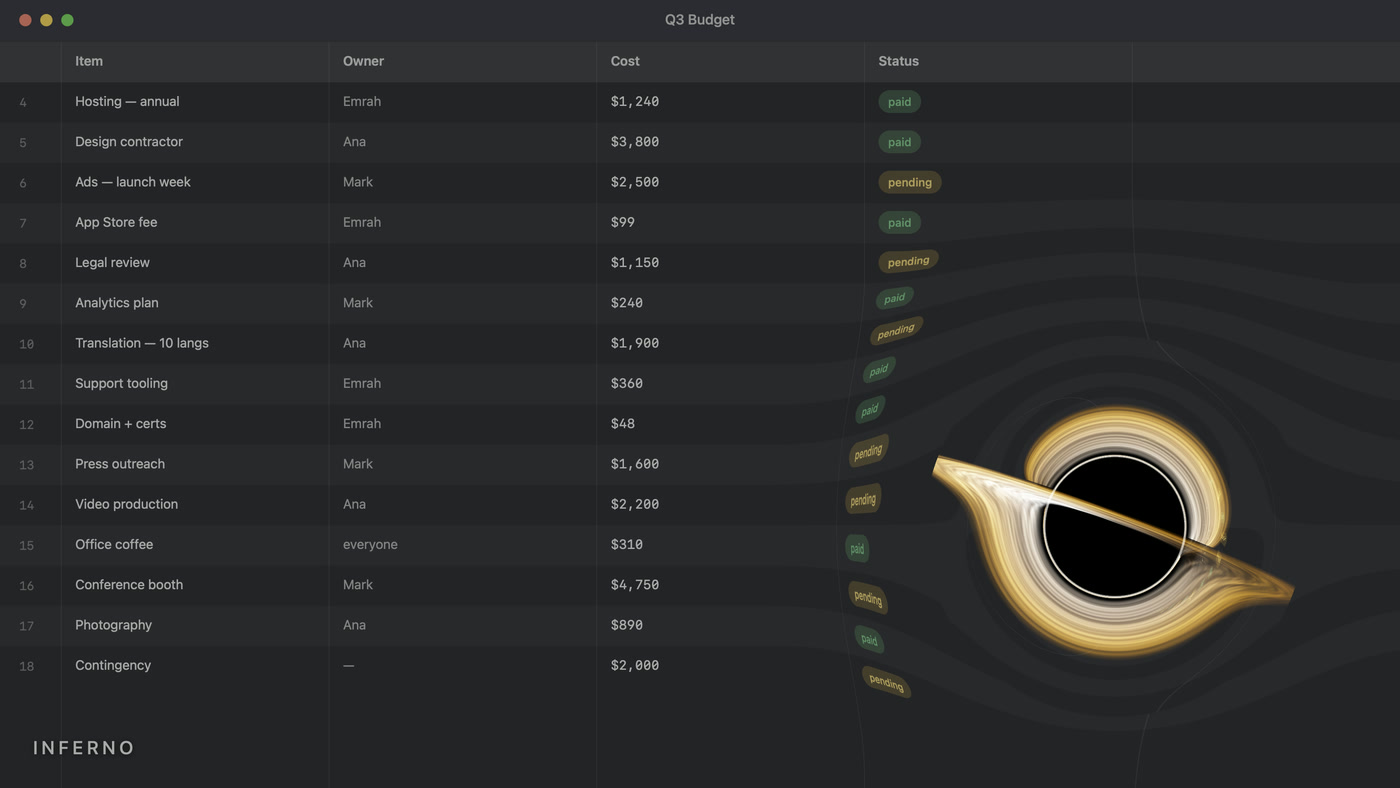Viewport: 1400px width, 788px height.
Task: Click the paid badge for App Store fee
Action: 899,223
